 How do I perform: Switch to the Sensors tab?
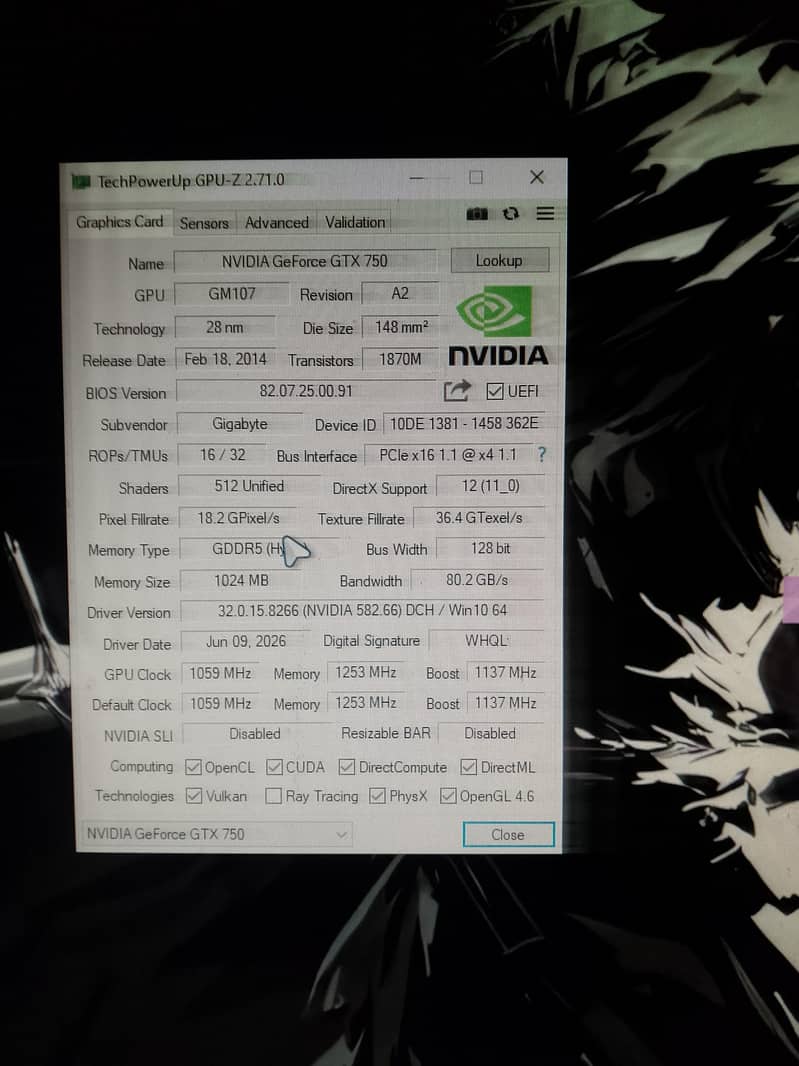pyautogui.click(x=204, y=223)
